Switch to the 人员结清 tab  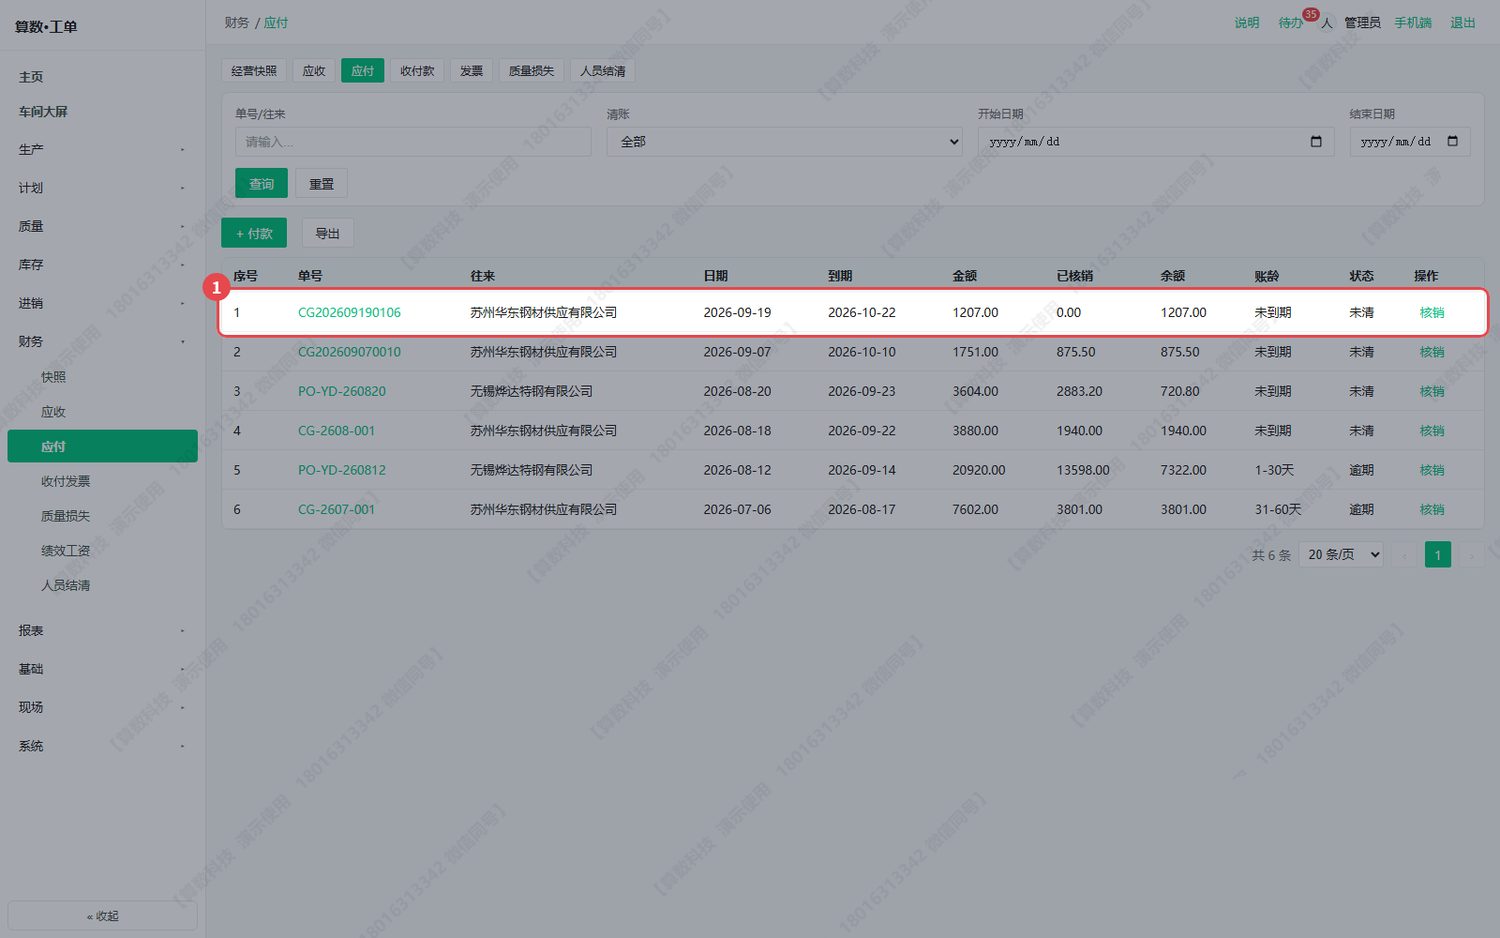[603, 71]
